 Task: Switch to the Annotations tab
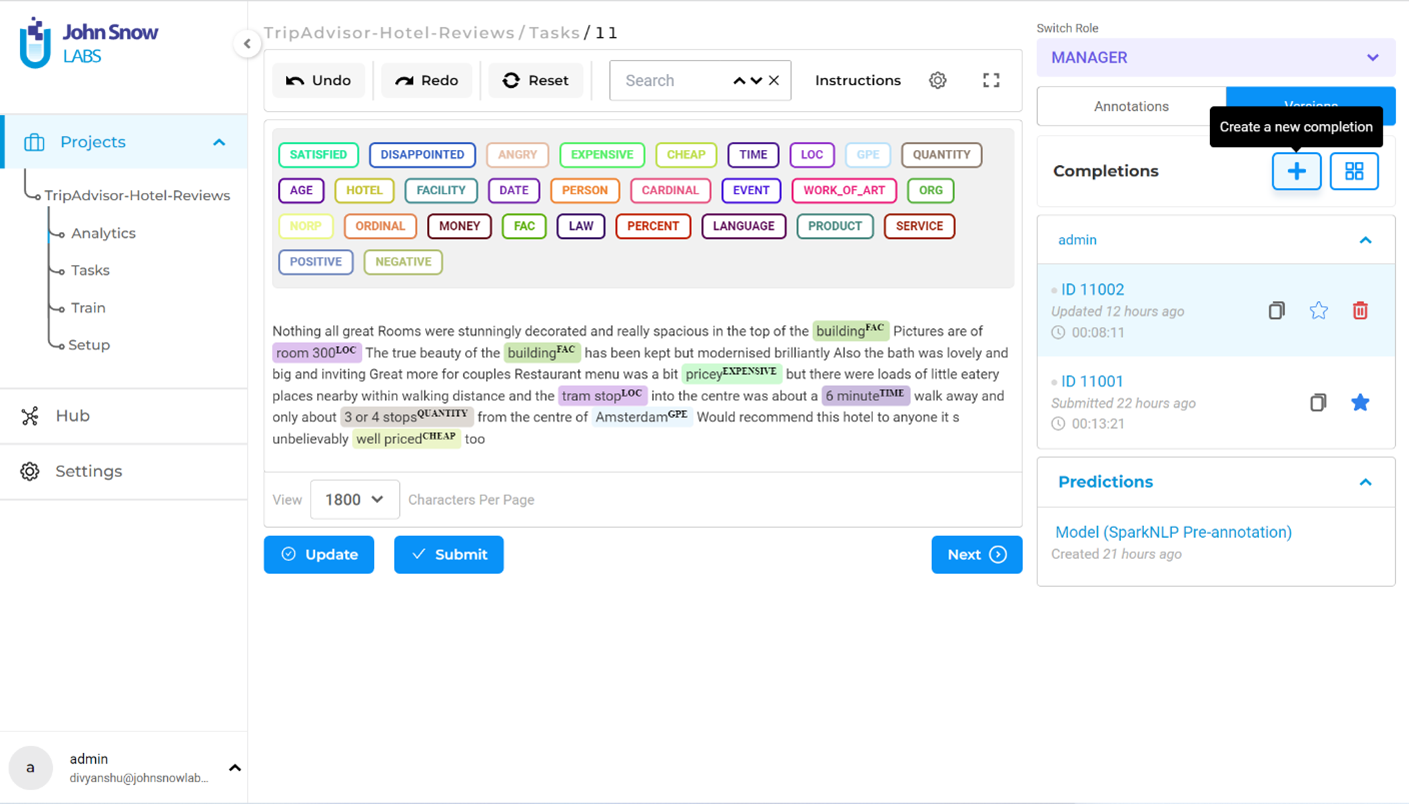pos(1131,106)
